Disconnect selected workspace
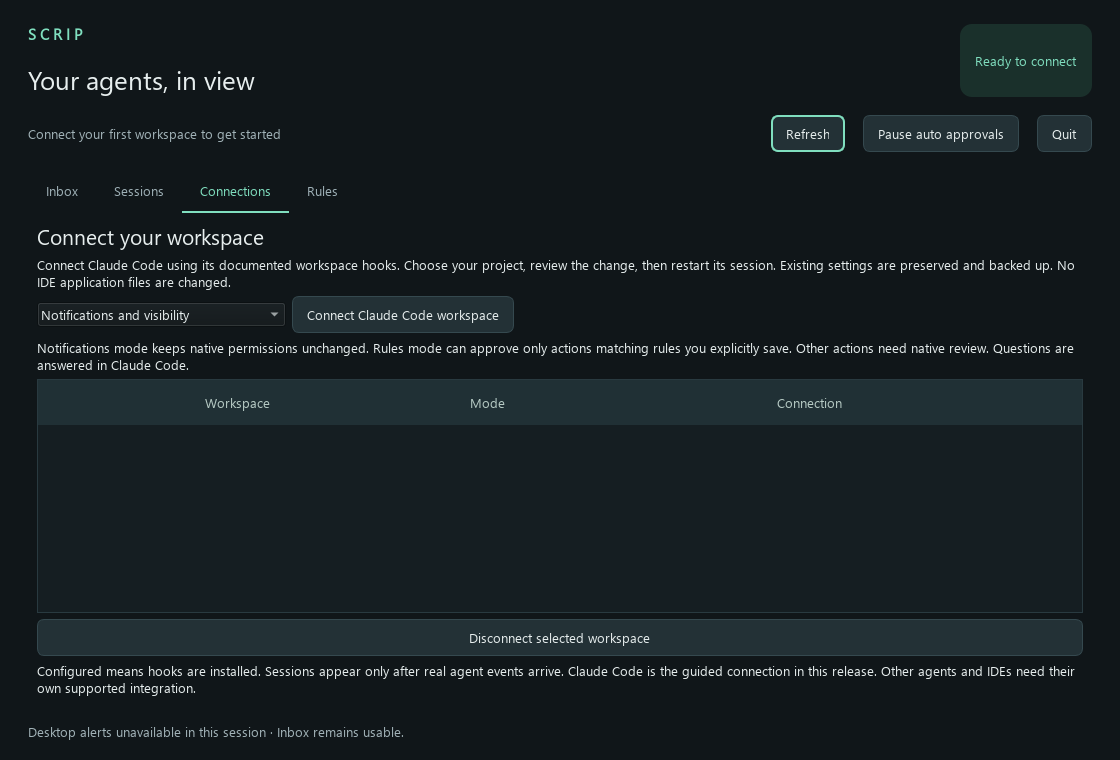 coord(559,638)
